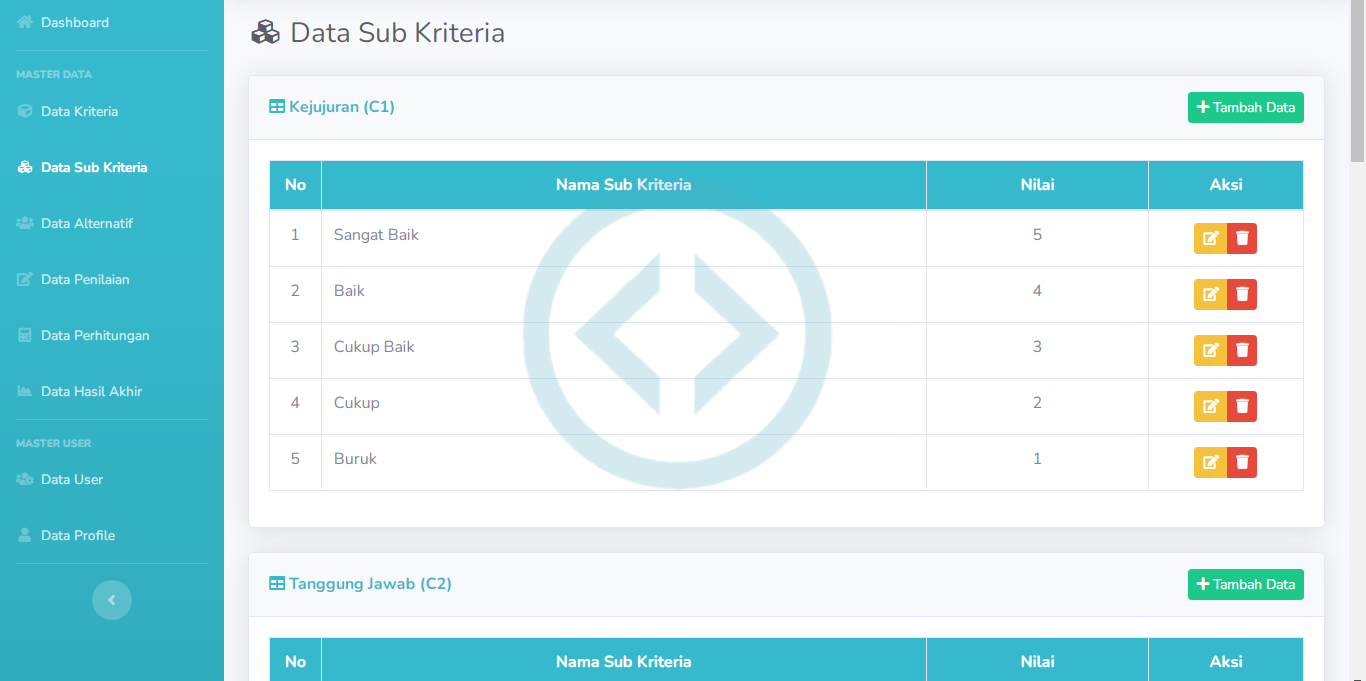Select the Data Kriteria sidebar icon
Image resolution: width=1366 pixels, height=681 pixels.
(x=24, y=111)
